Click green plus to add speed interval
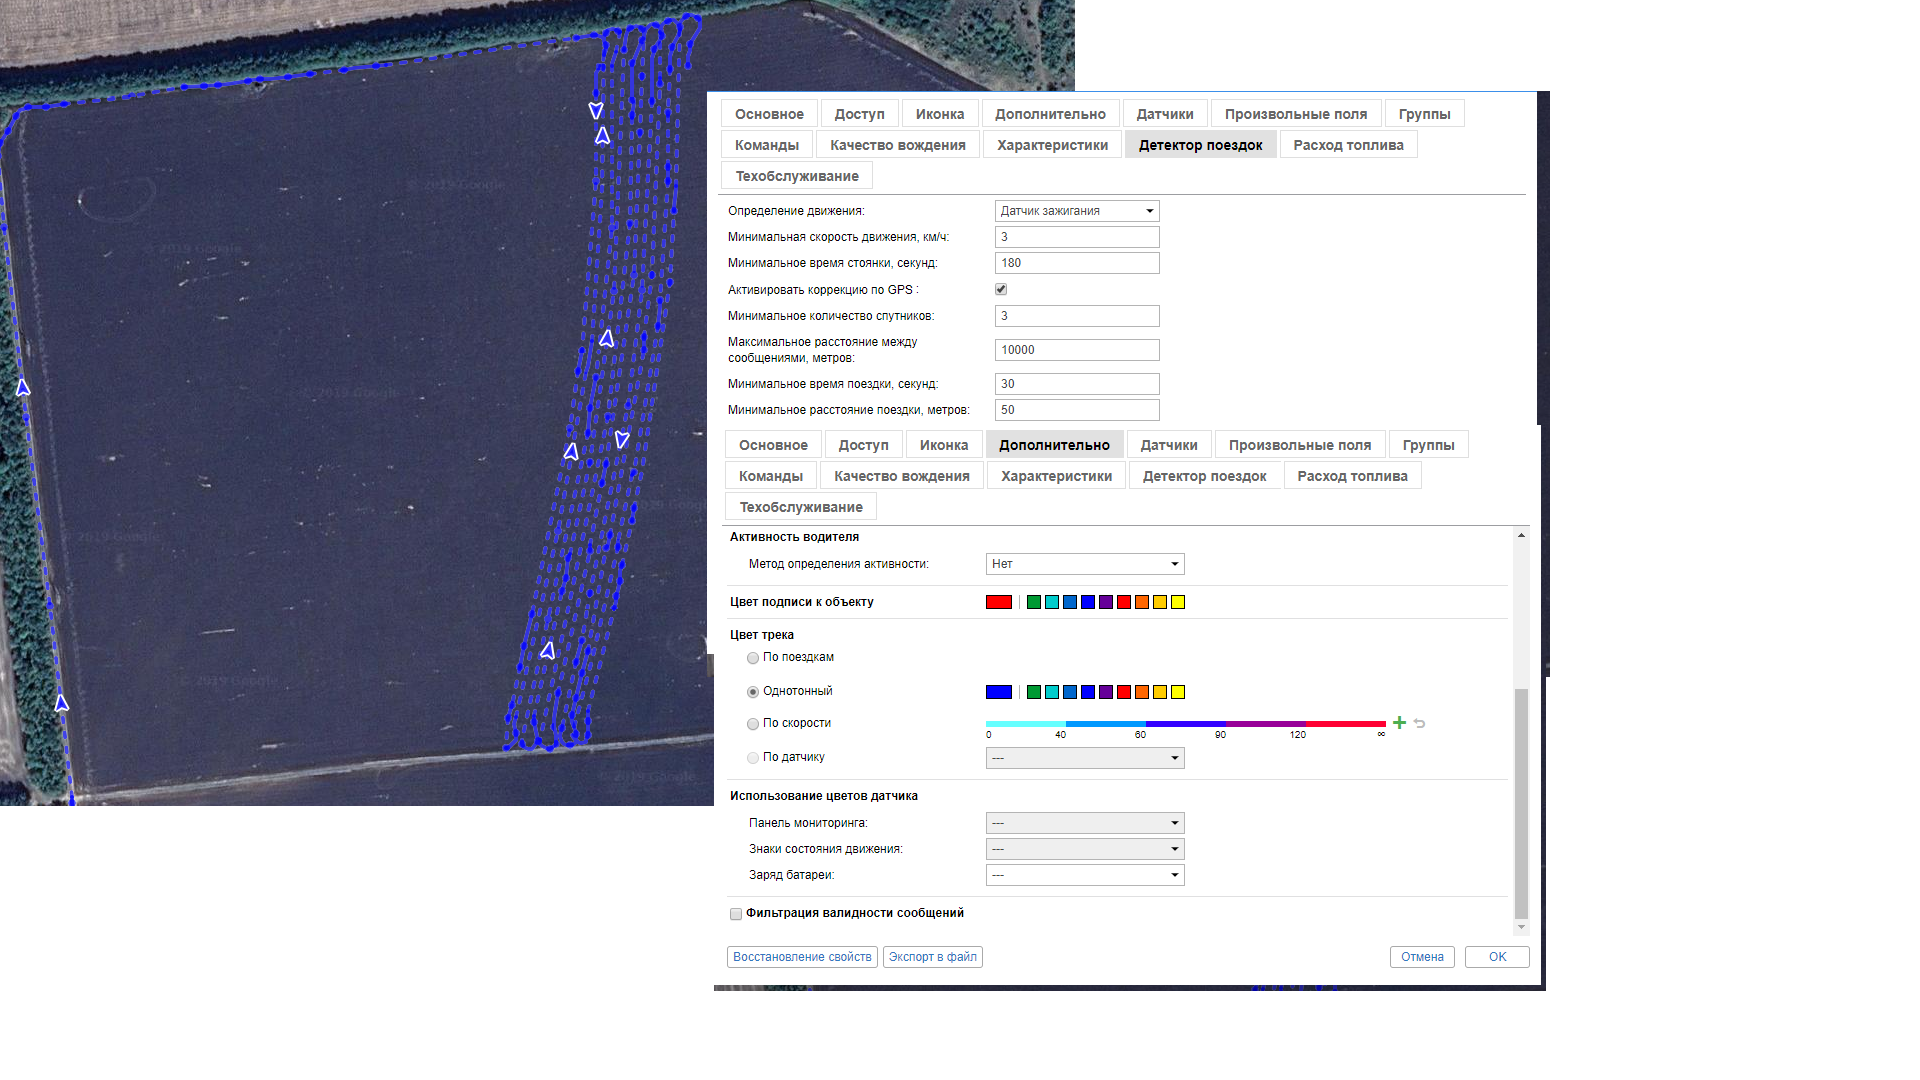The width and height of the screenshot is (1920, 1080). (x=1399, y=723)
